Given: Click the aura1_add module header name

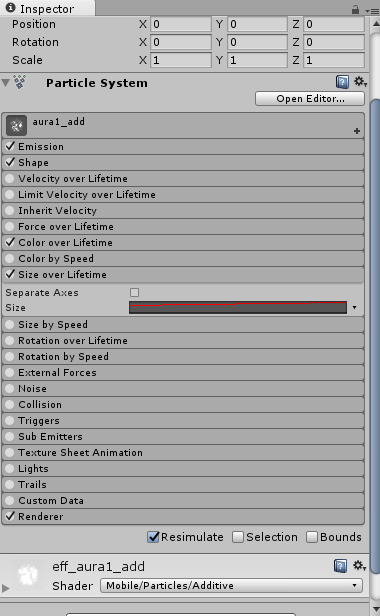Looking at the screenshot, I should 59,122.
